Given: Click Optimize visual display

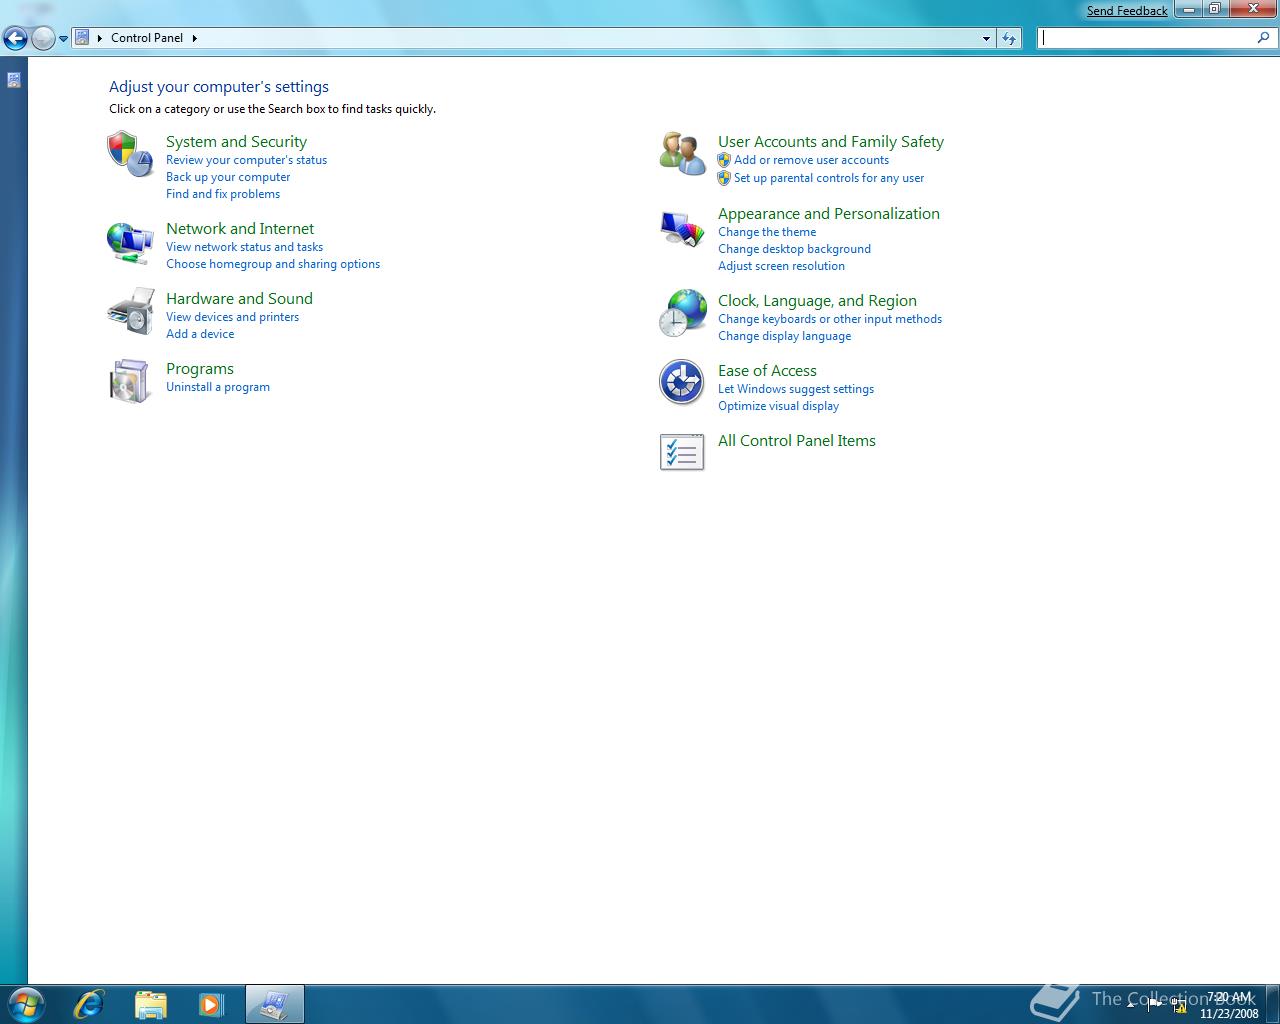Looking at the screenshot, I should click(x=778, y=406).
